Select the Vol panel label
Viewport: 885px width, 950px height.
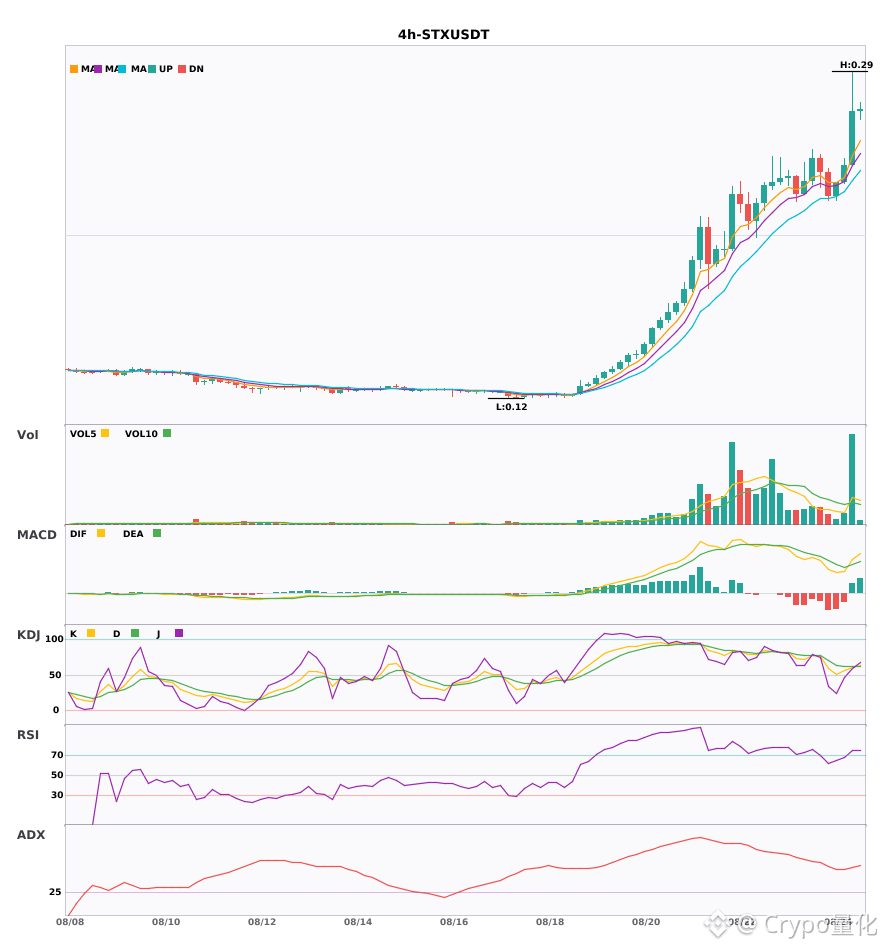27,435
